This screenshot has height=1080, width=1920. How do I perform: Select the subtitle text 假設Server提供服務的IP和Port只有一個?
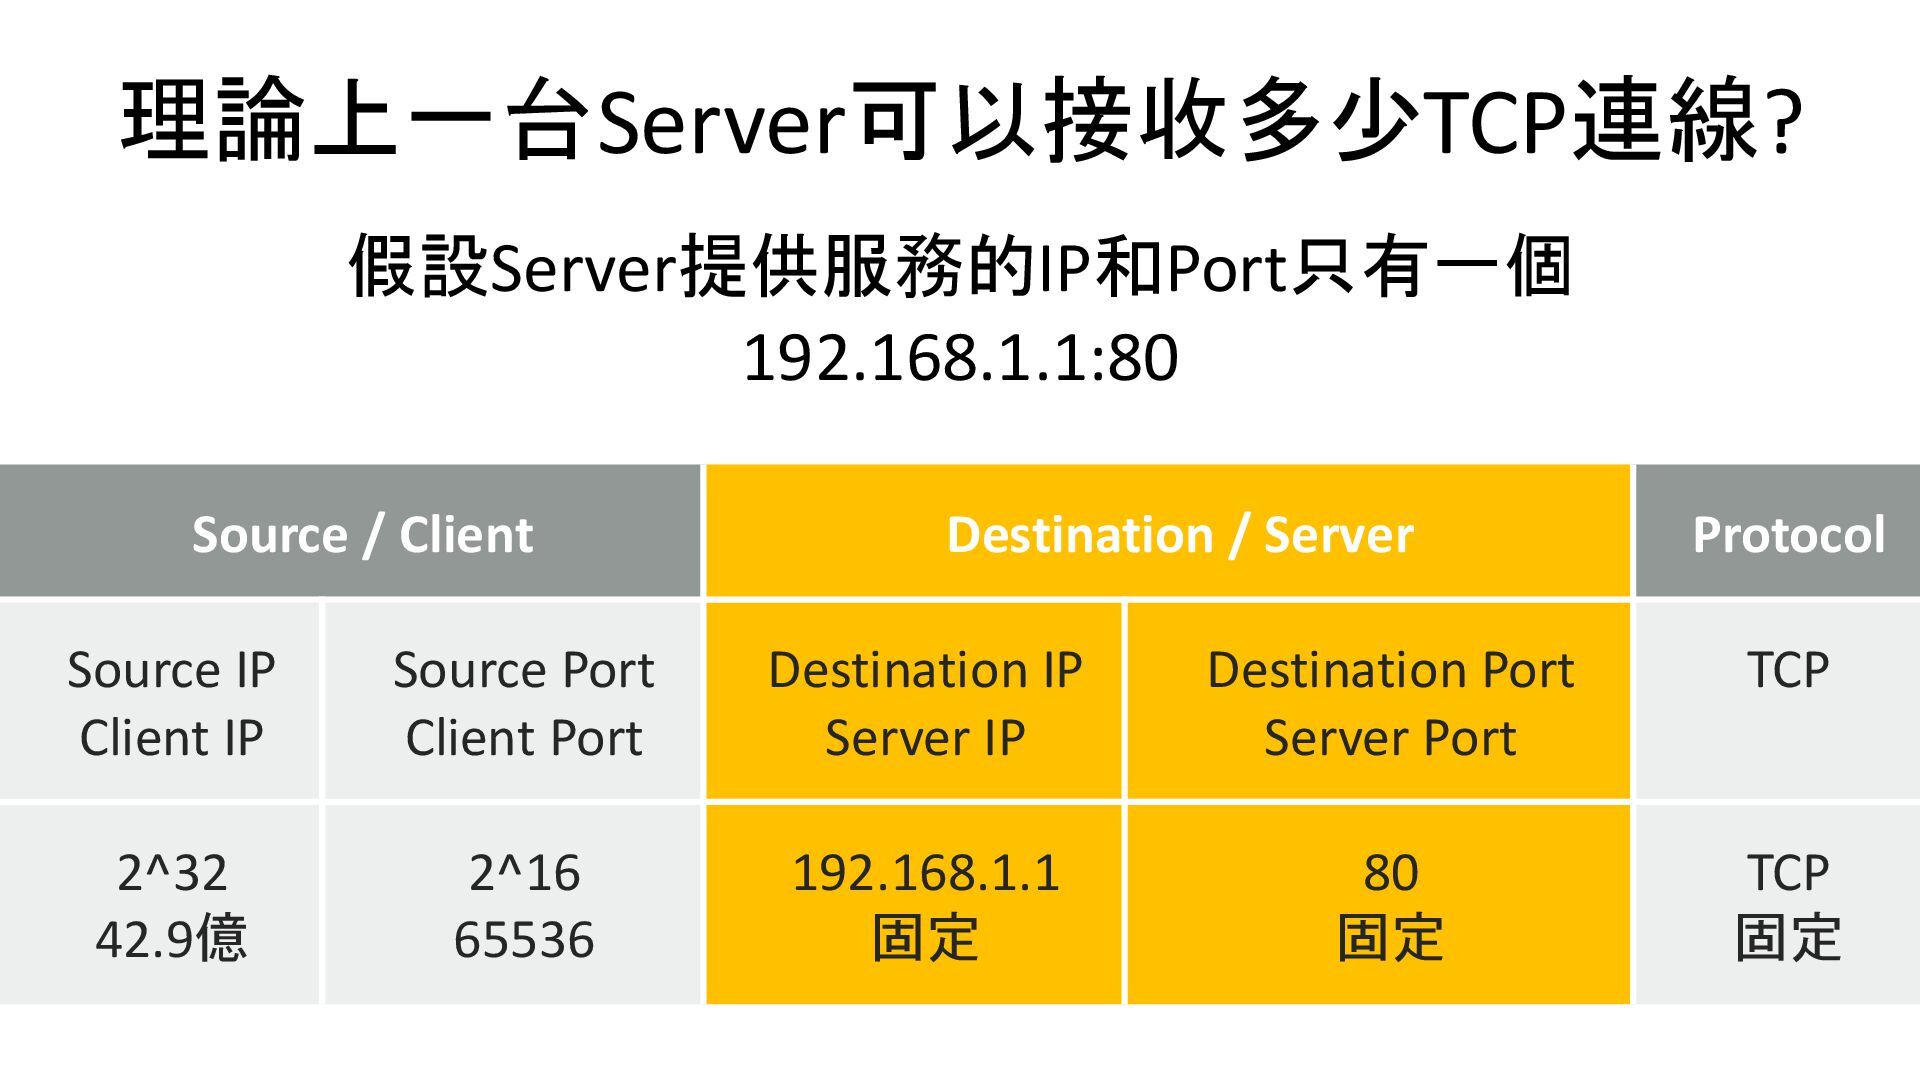[x=960, y=267]
